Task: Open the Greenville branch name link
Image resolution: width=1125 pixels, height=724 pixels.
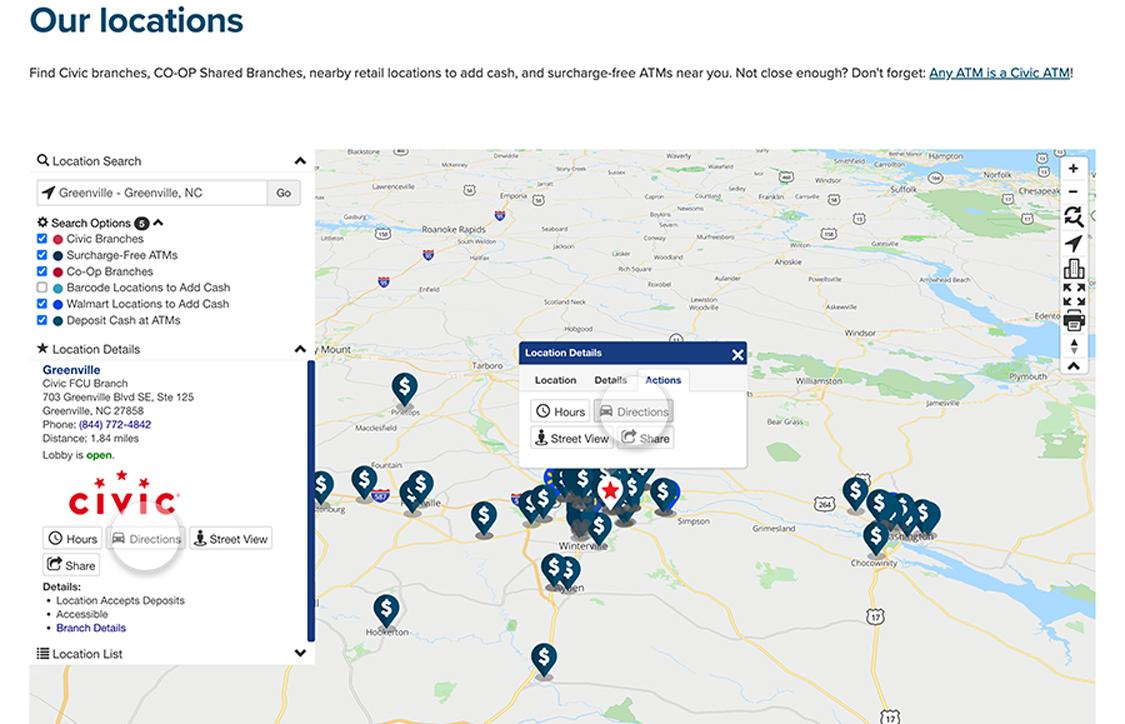Action: (x=71, y=370)
